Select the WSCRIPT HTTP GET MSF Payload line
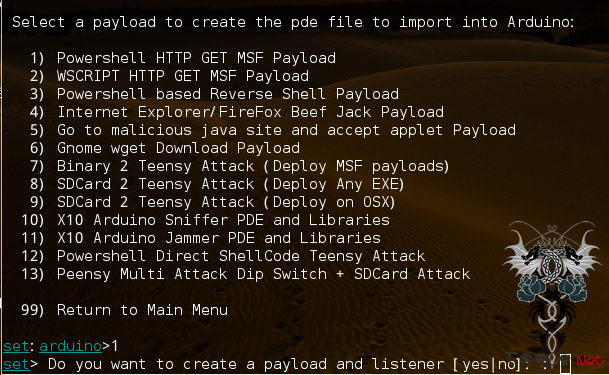Image resolution: width=609 pixels, height=375 pixels. [x=169, y=76]
